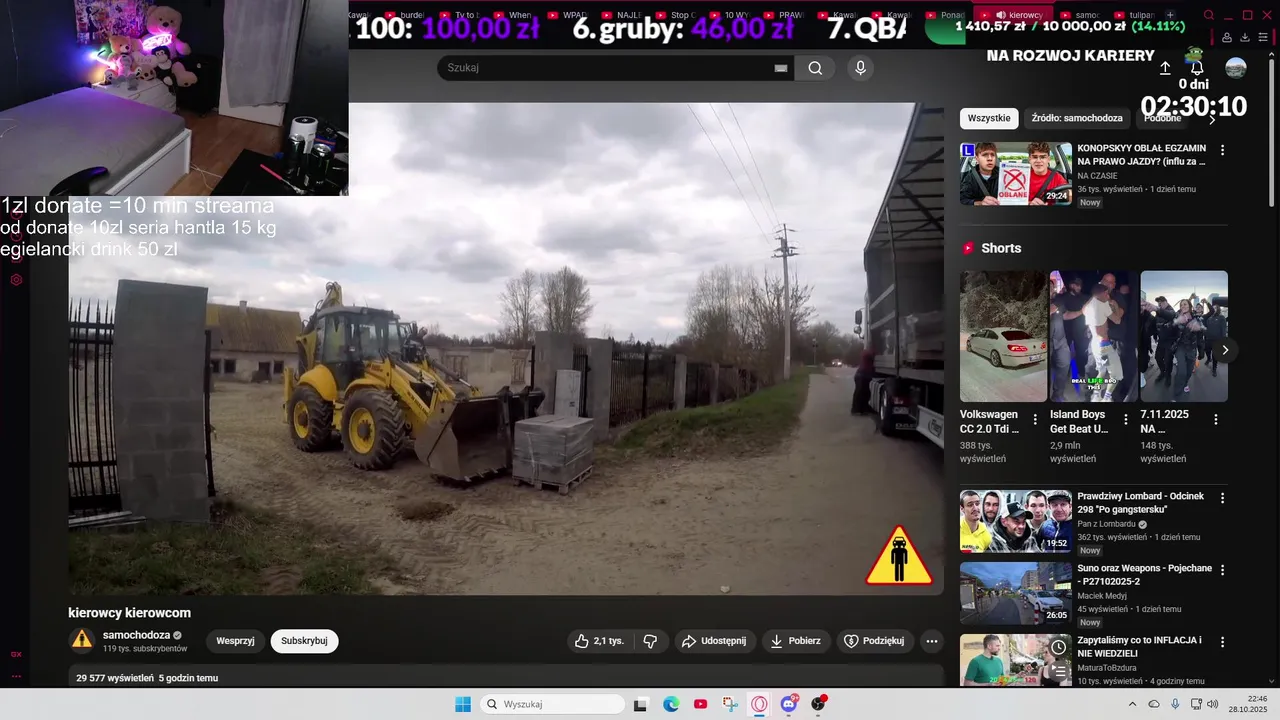Click the kierowcy kierowcom video title
This screenshot has height=720, width=1280.
tap(129, 613)
